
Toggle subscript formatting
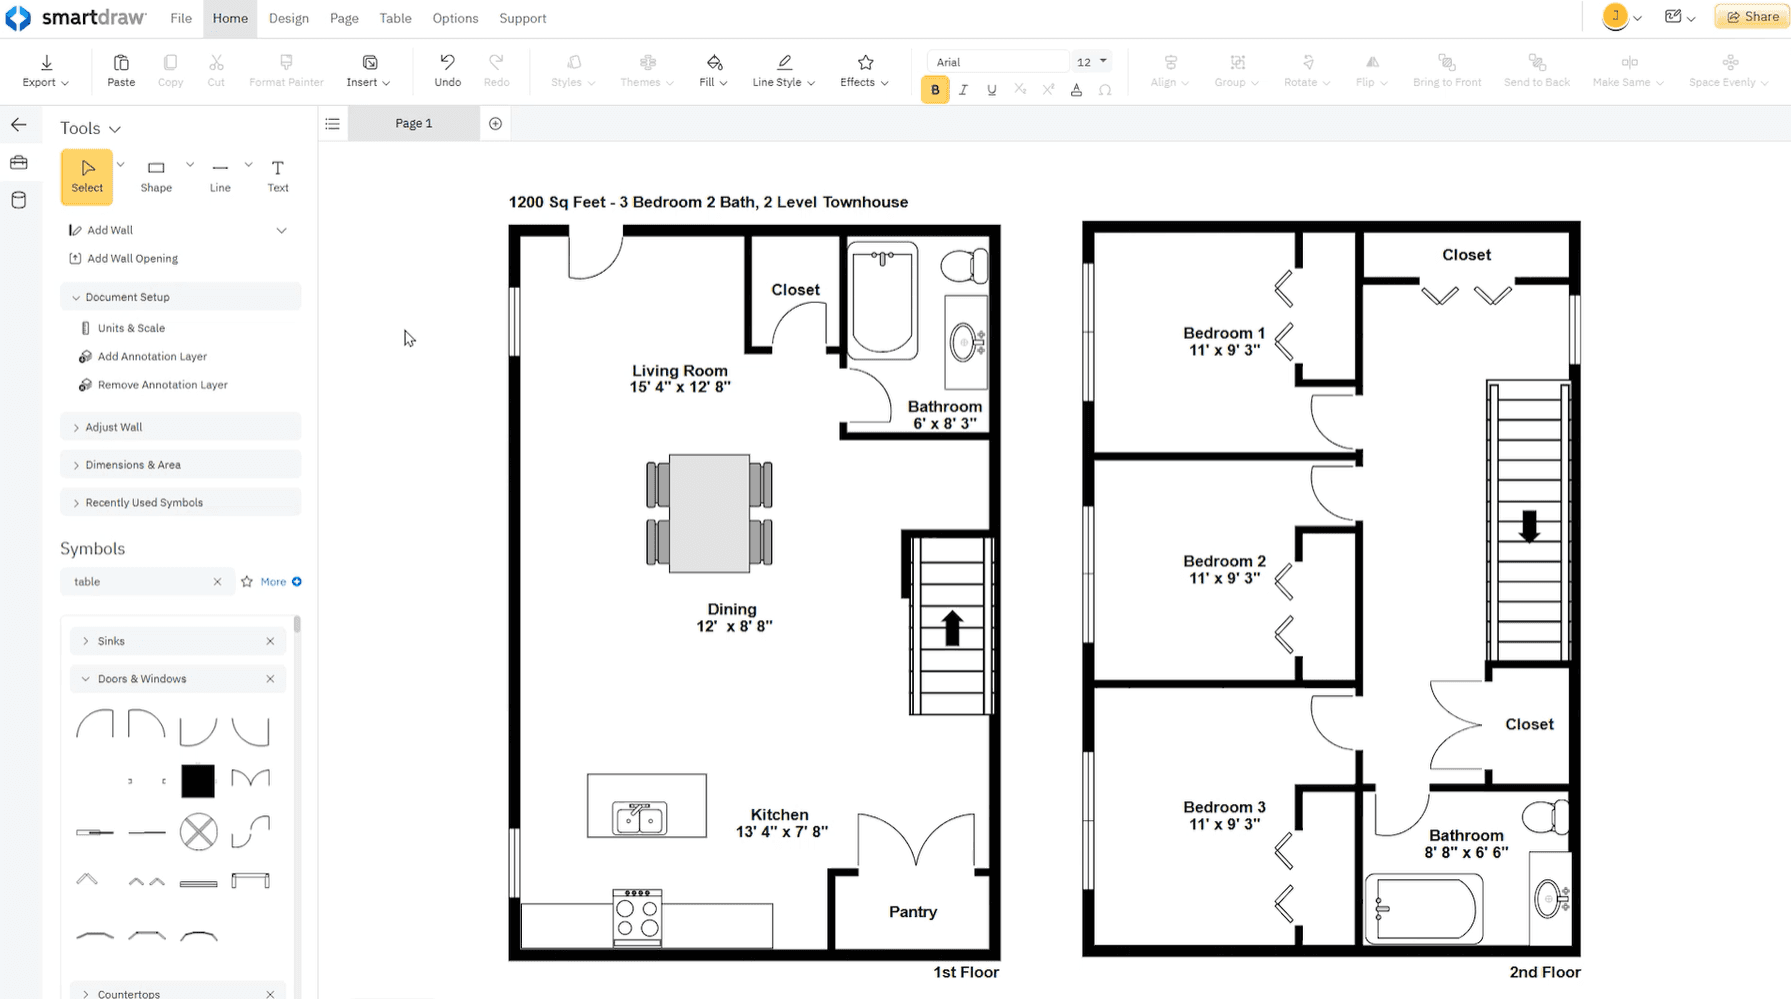[1019, 89]
